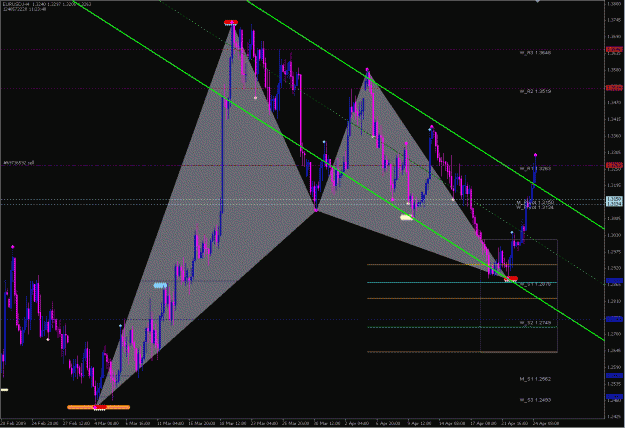
Task: Click the 1.3800 price scale value
Action: tap(615, 4)
